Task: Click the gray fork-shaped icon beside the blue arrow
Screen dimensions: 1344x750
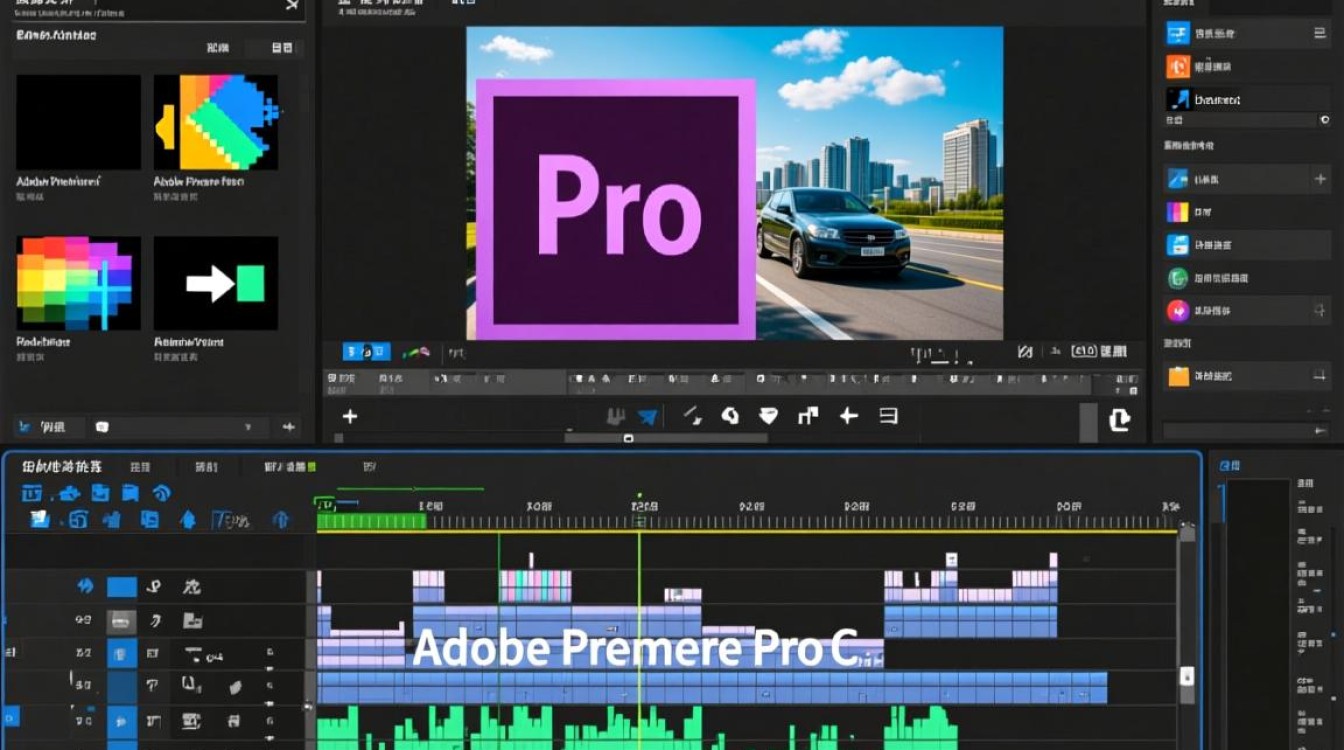Action: [617, 416]
